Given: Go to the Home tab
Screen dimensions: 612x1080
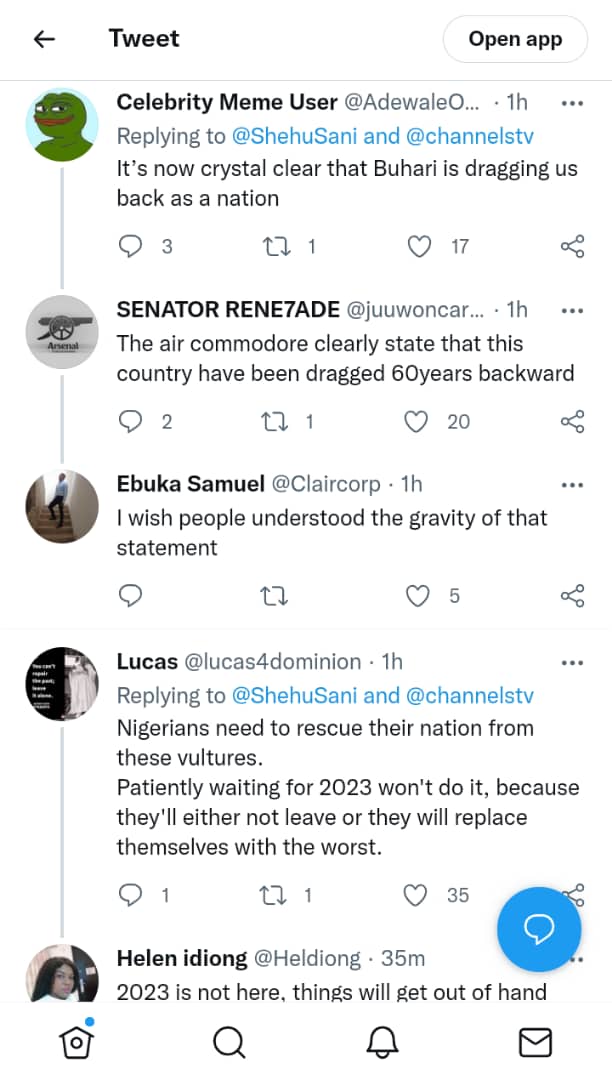Looking at the screenshot, I should pos(76,1043).
